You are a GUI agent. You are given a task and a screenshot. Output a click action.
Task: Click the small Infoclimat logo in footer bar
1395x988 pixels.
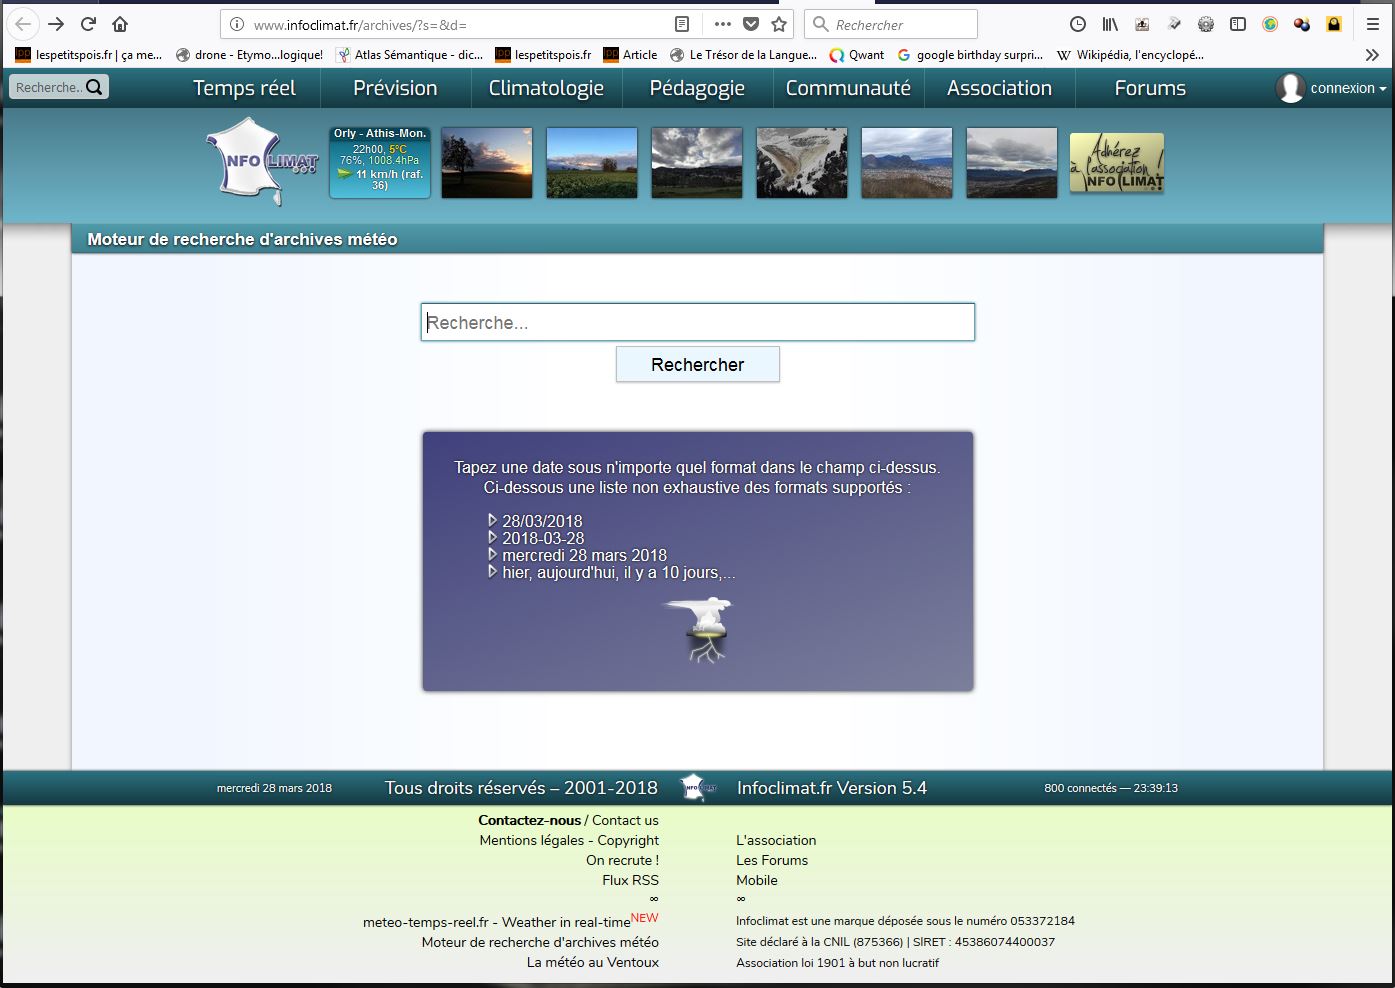699,788
